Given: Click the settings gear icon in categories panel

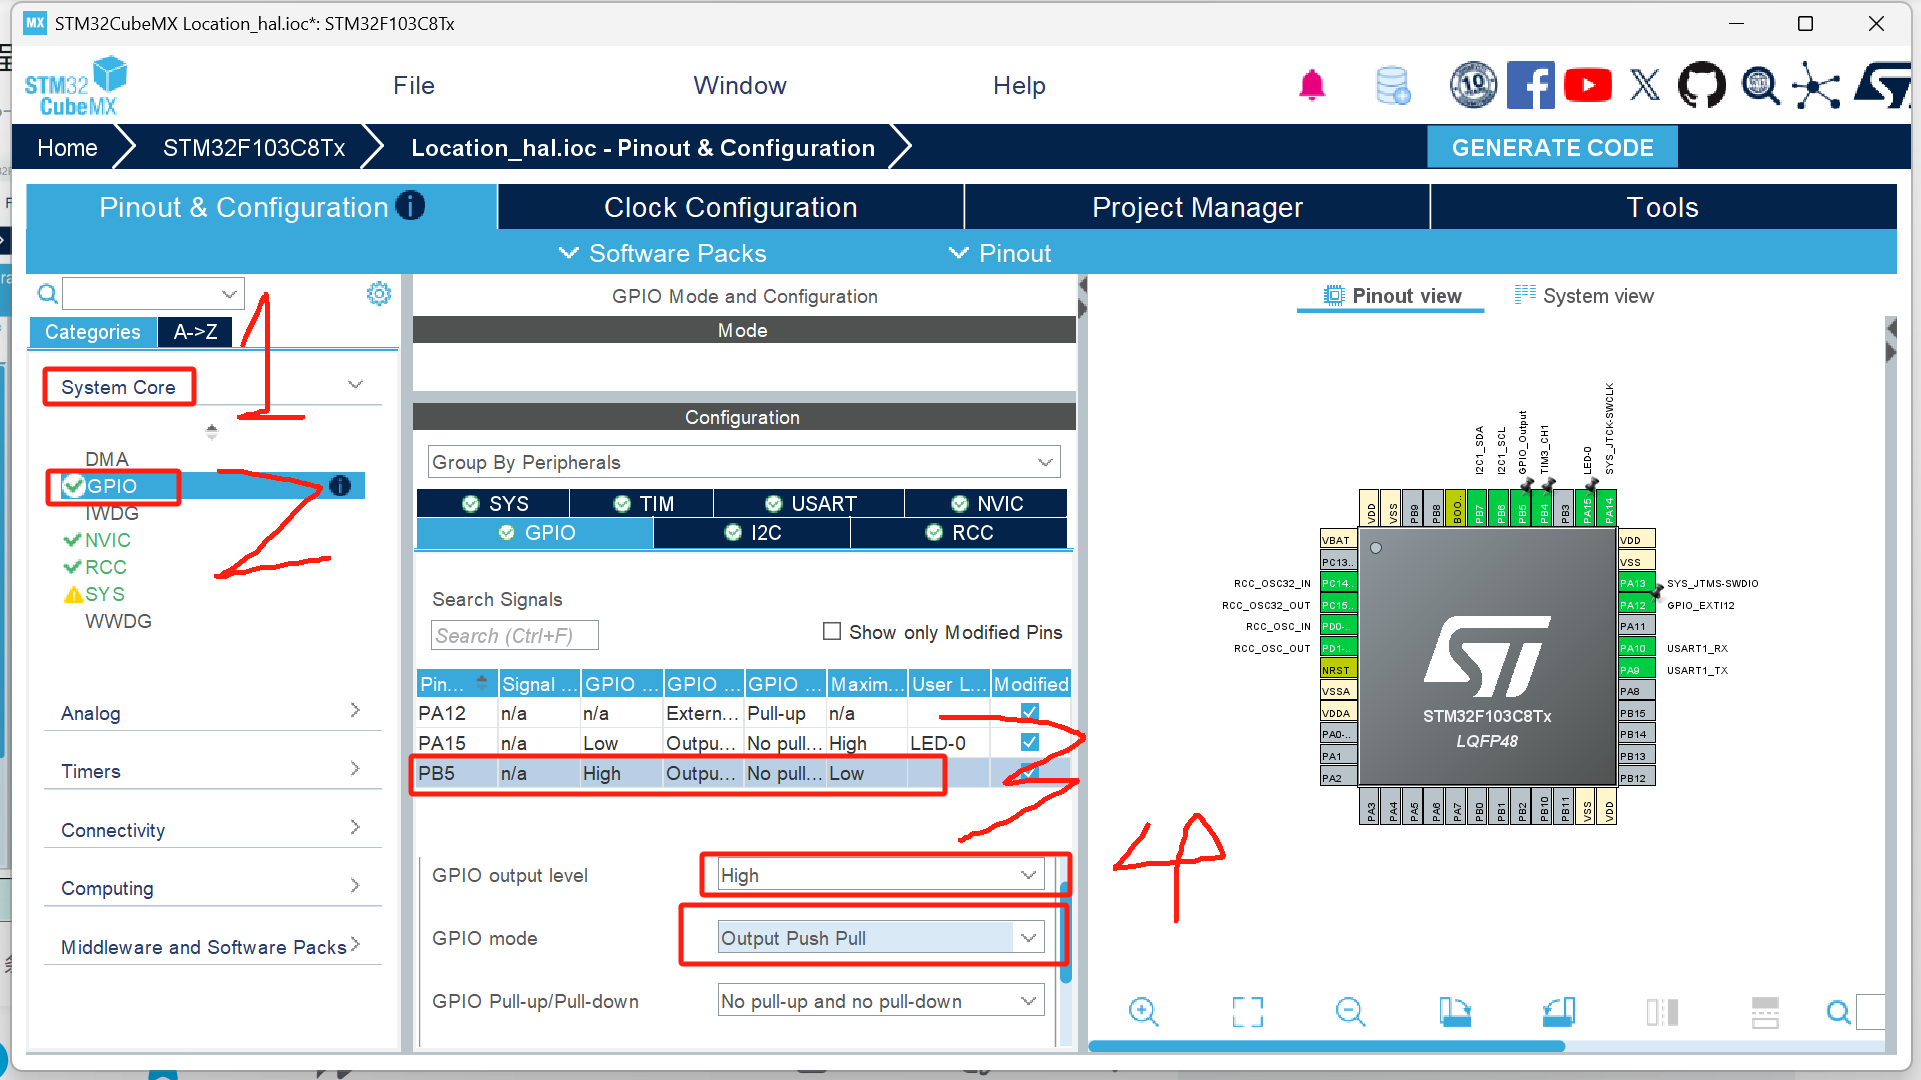Looking at the screenshot, I should (x=378, y=294).
